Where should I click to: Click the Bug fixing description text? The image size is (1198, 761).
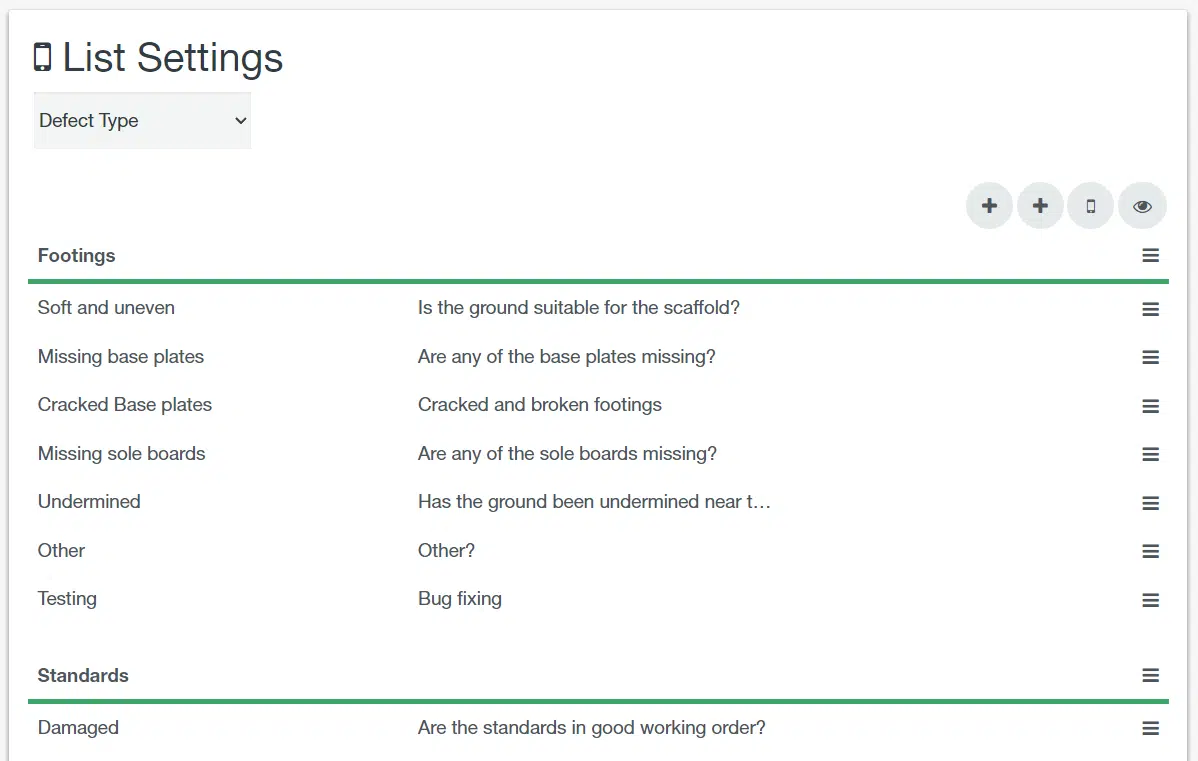coord(460,599)
